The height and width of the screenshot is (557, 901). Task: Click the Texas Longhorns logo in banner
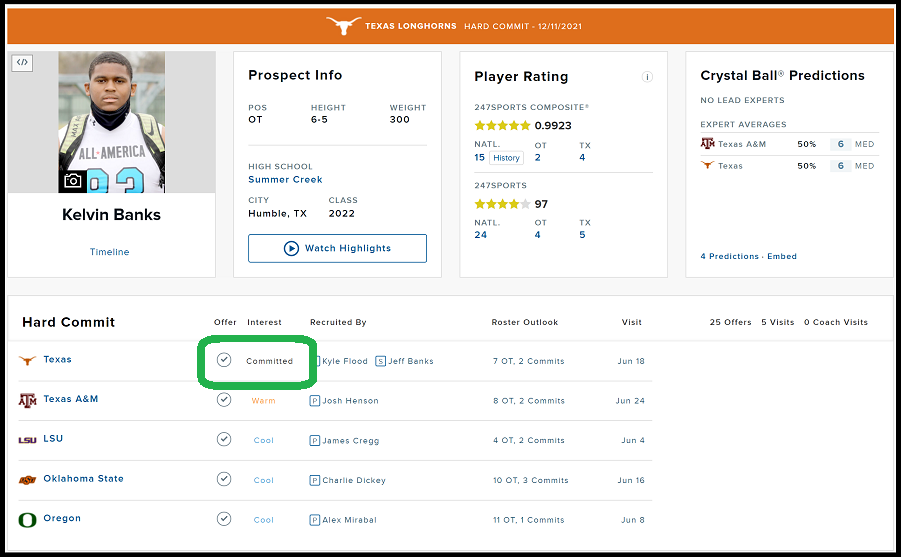344,26
